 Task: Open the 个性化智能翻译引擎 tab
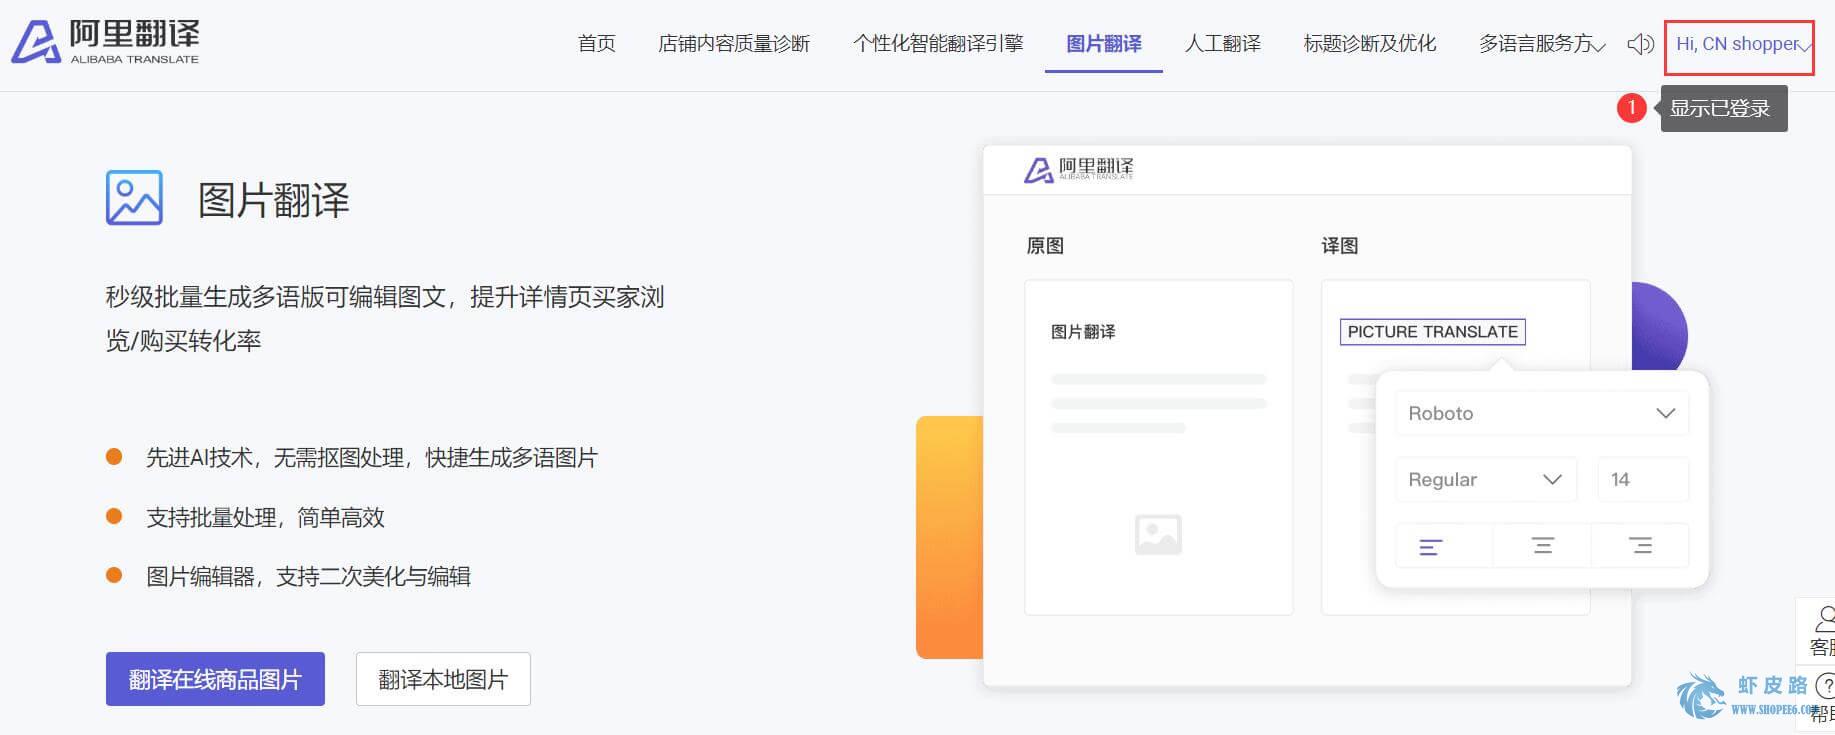click(x=938, y=43)
